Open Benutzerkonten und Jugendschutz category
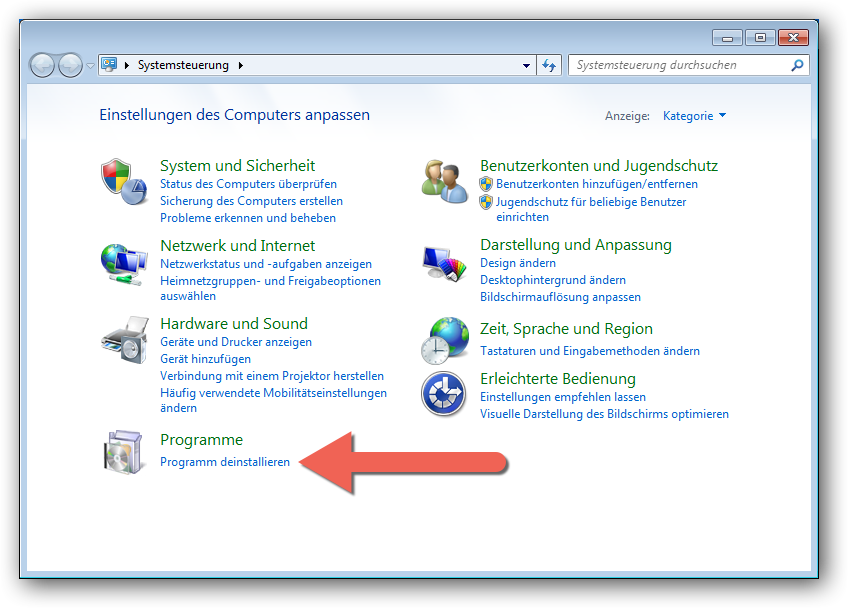This screenshot has height=608, width=848. [599, 166]
